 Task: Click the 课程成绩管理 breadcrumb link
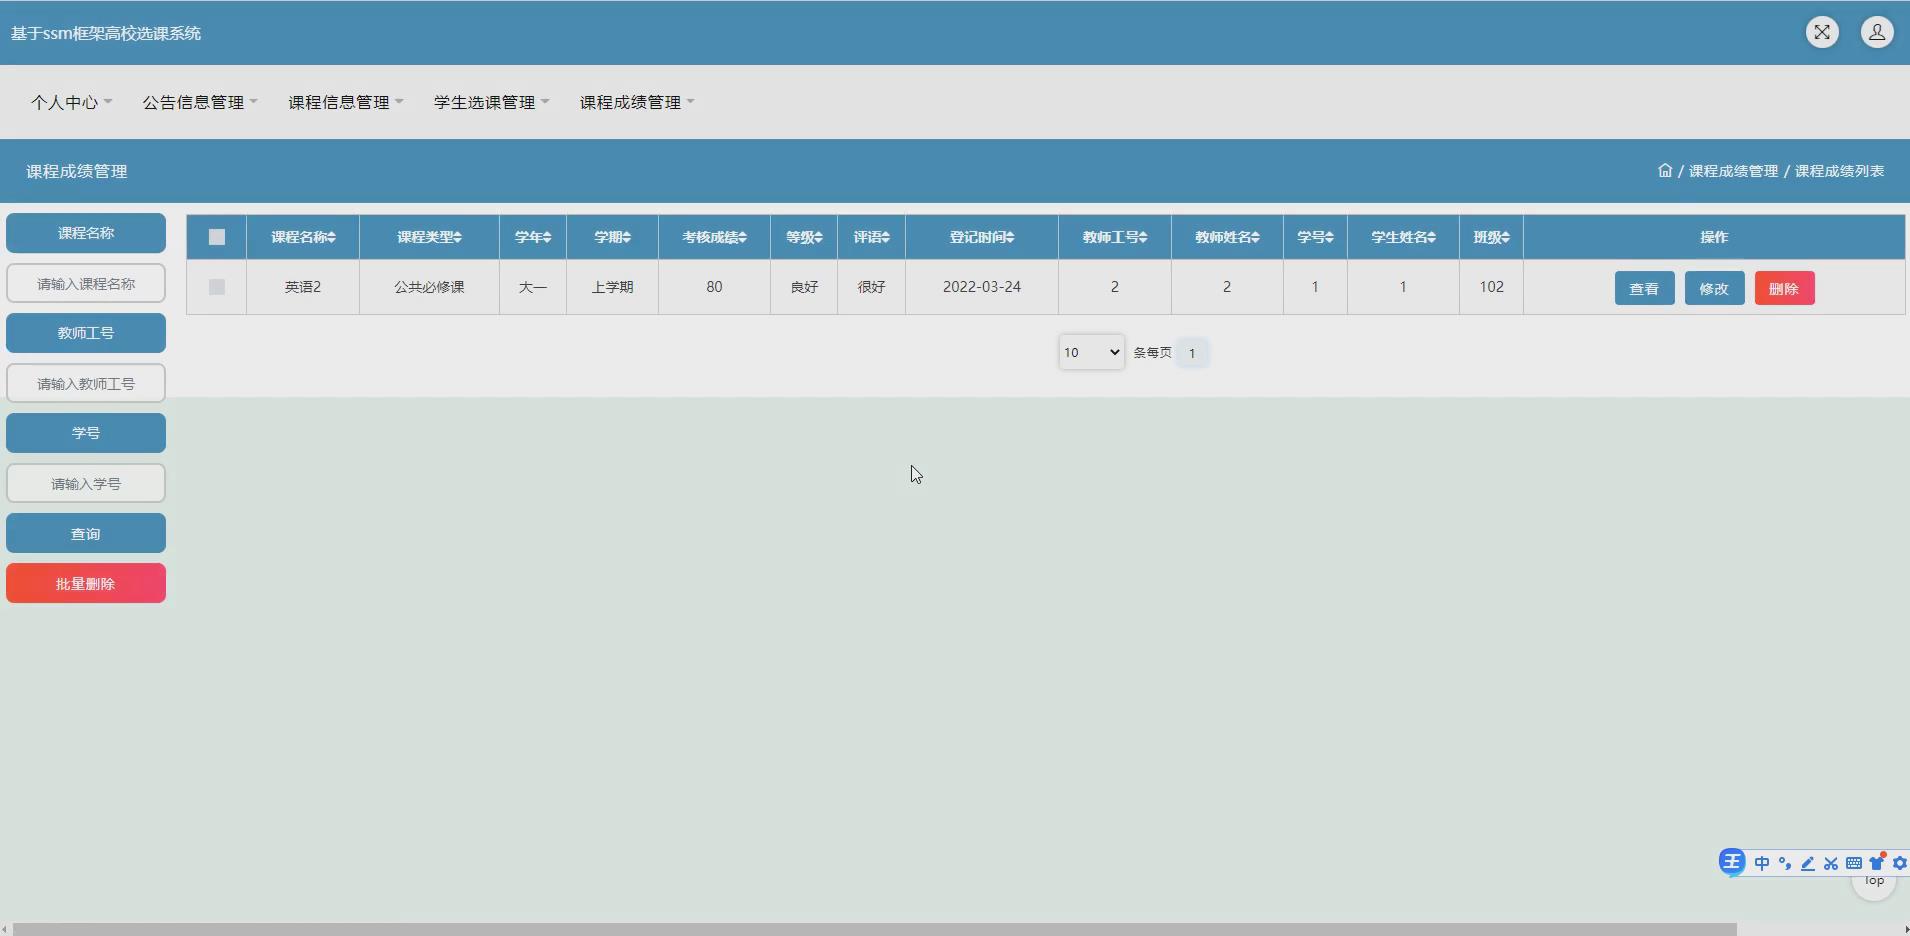[x=1733, y=171]
